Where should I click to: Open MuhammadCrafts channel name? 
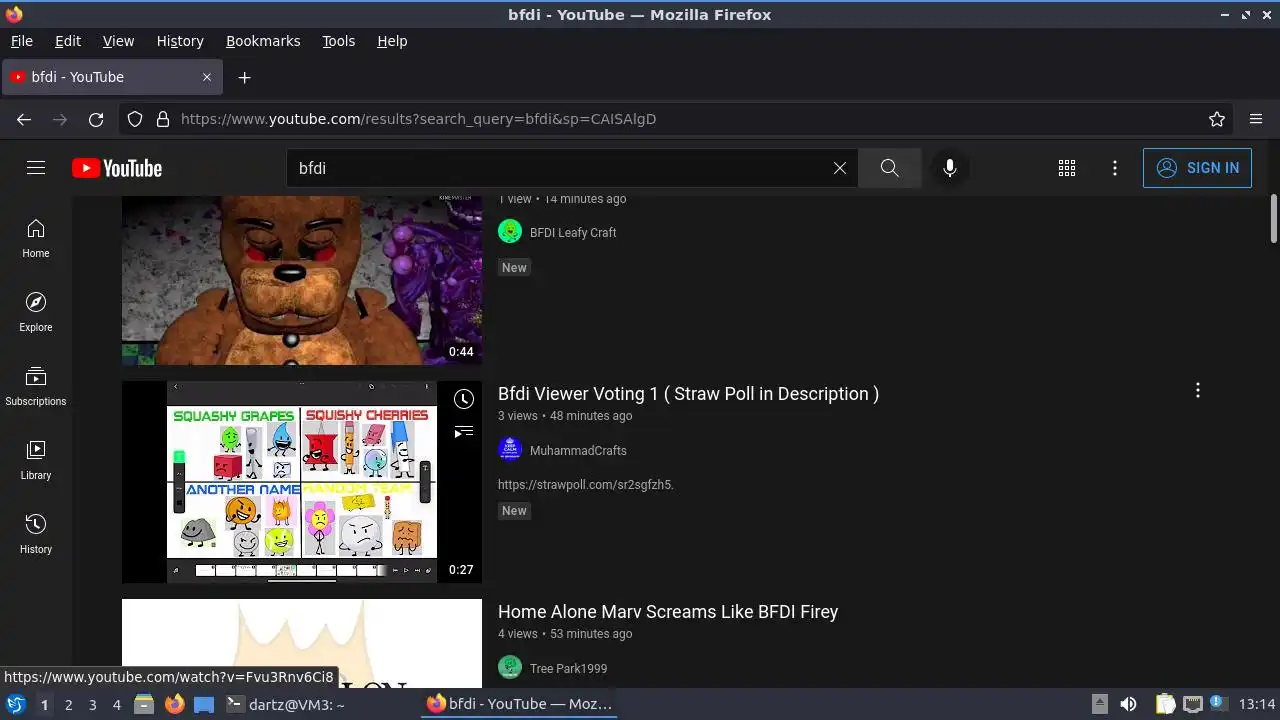578,451
